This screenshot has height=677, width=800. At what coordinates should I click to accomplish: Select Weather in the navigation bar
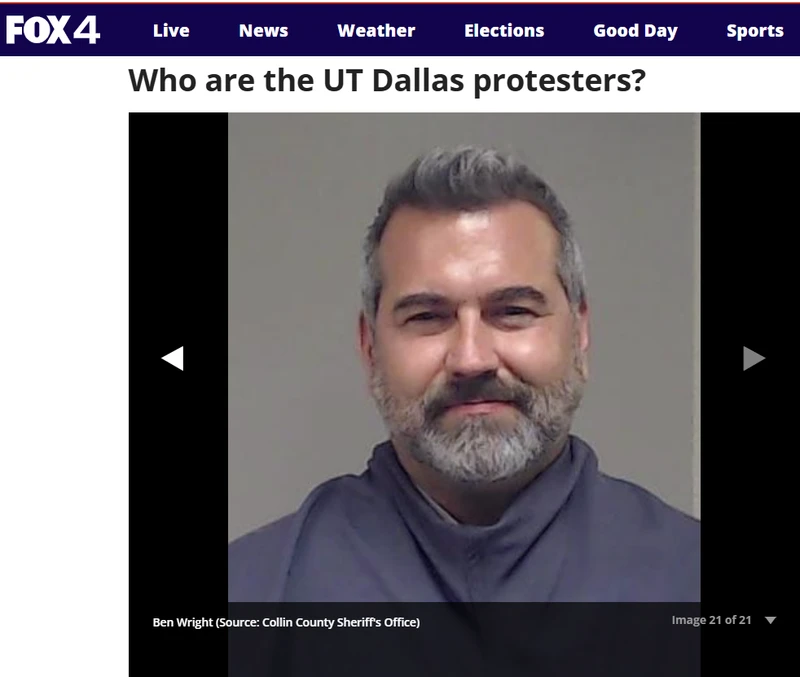[376, 31]
